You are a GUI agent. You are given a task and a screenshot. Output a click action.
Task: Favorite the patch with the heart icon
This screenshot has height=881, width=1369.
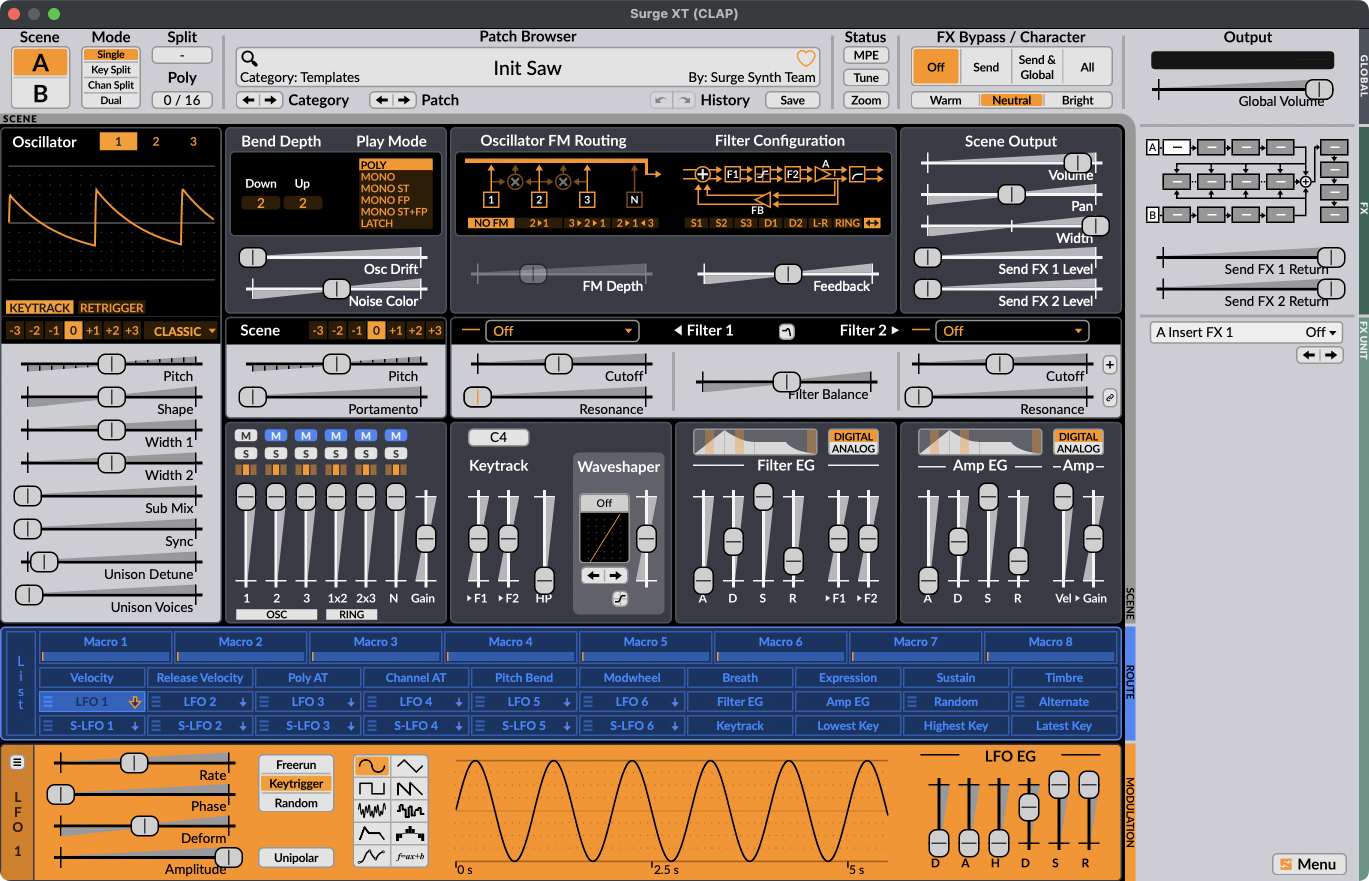pyautogui.click(x=806, y=59)
